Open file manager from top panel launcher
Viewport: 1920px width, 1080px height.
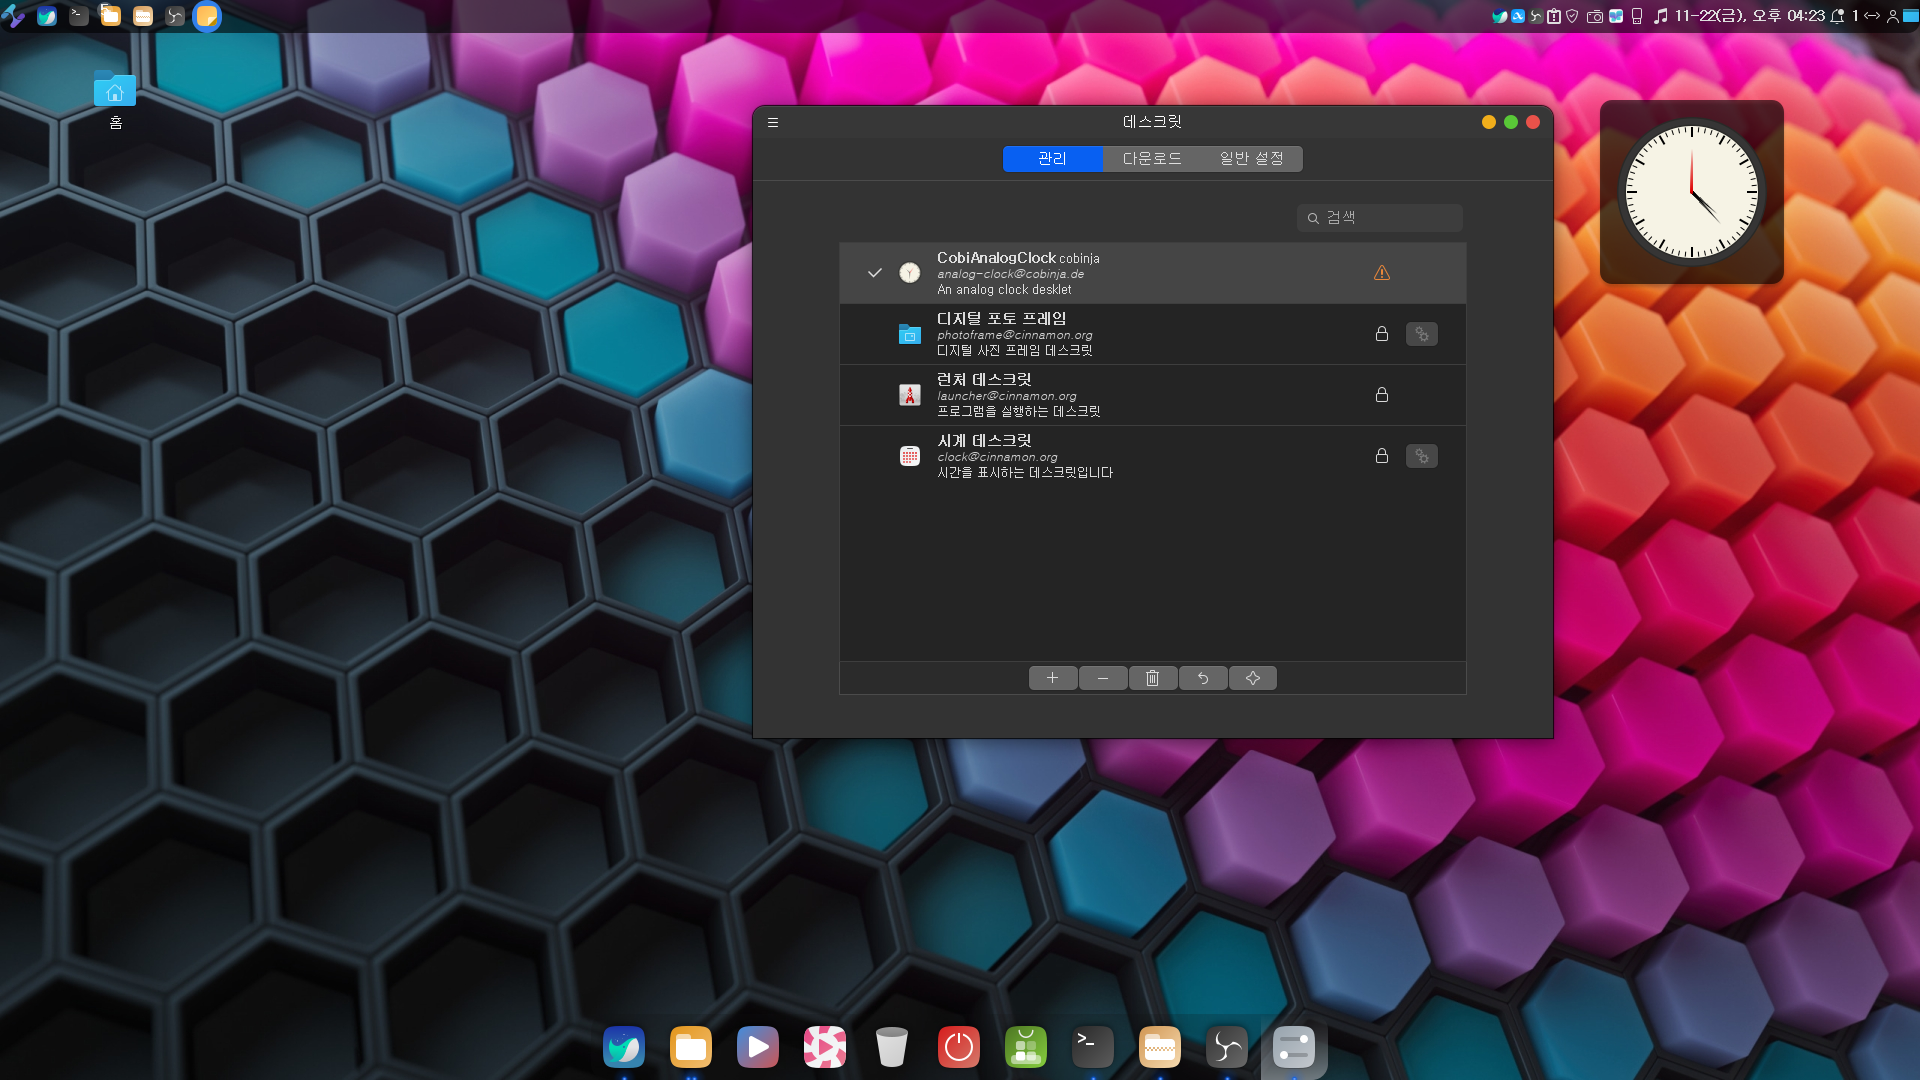point(111,16)
